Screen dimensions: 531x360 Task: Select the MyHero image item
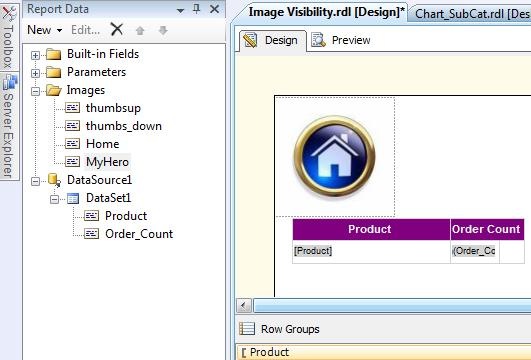[107, 162]
